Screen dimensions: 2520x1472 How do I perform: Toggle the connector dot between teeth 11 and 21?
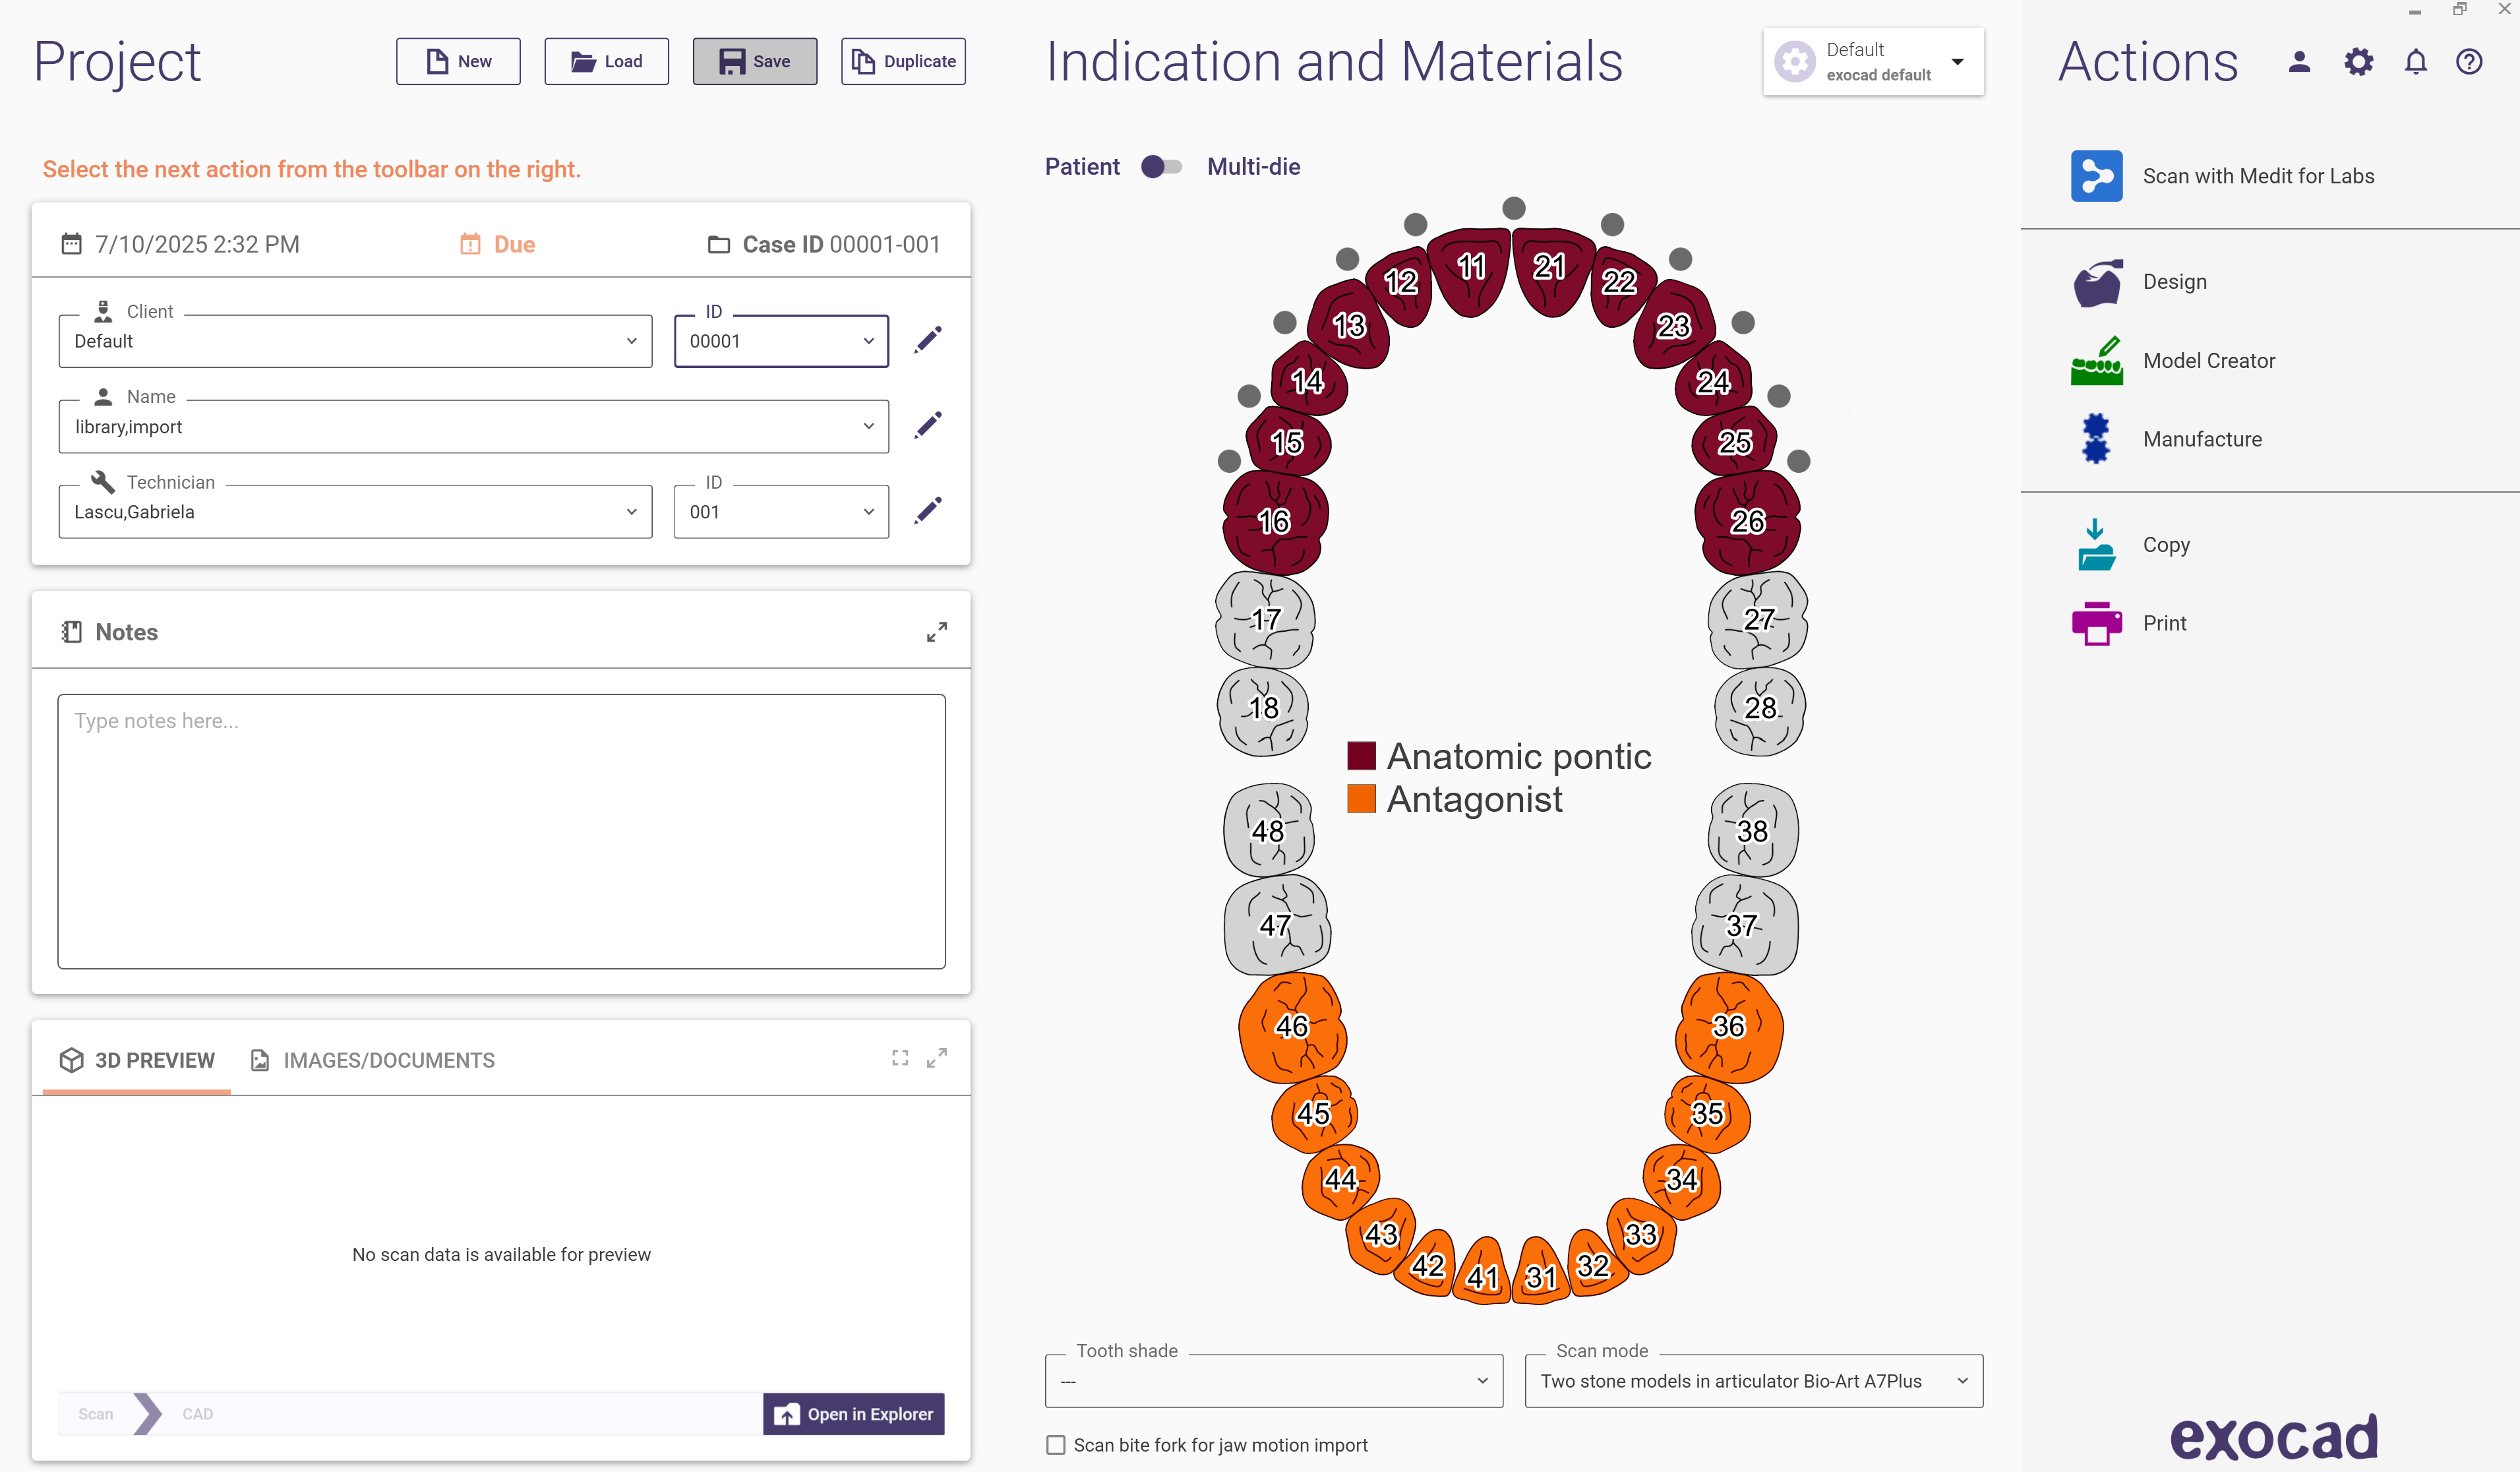(x=1513, y=208)
